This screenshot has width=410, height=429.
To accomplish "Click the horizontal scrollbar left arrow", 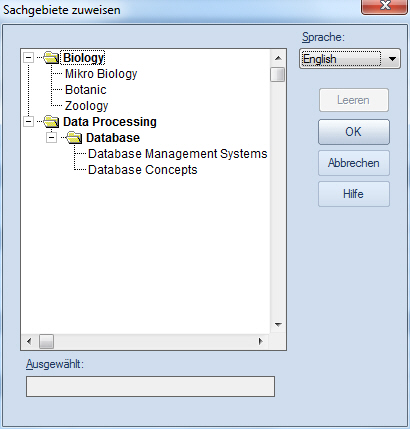I will point(29,341).
